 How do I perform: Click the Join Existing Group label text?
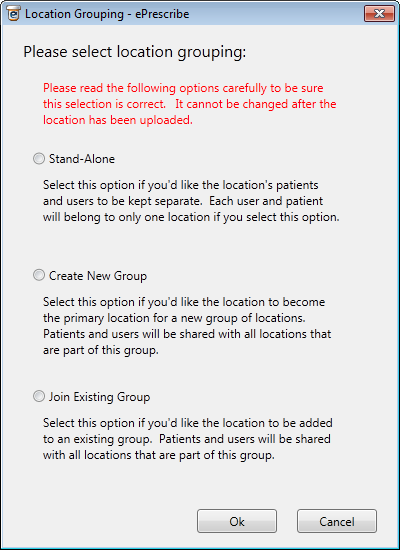coord(99,397)
